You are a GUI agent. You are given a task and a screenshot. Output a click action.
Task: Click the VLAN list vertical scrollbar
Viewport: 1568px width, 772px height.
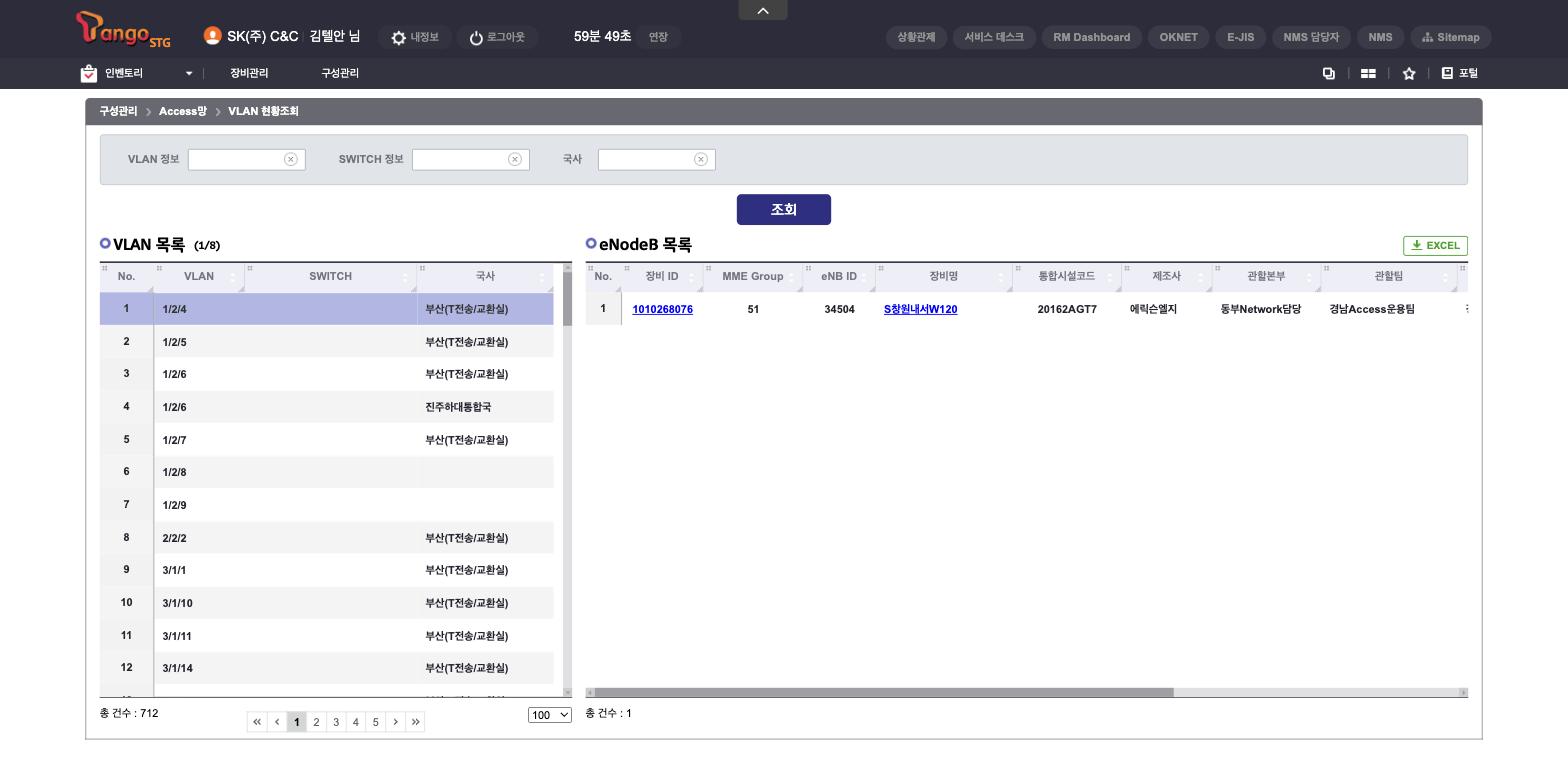click(567, 299)
